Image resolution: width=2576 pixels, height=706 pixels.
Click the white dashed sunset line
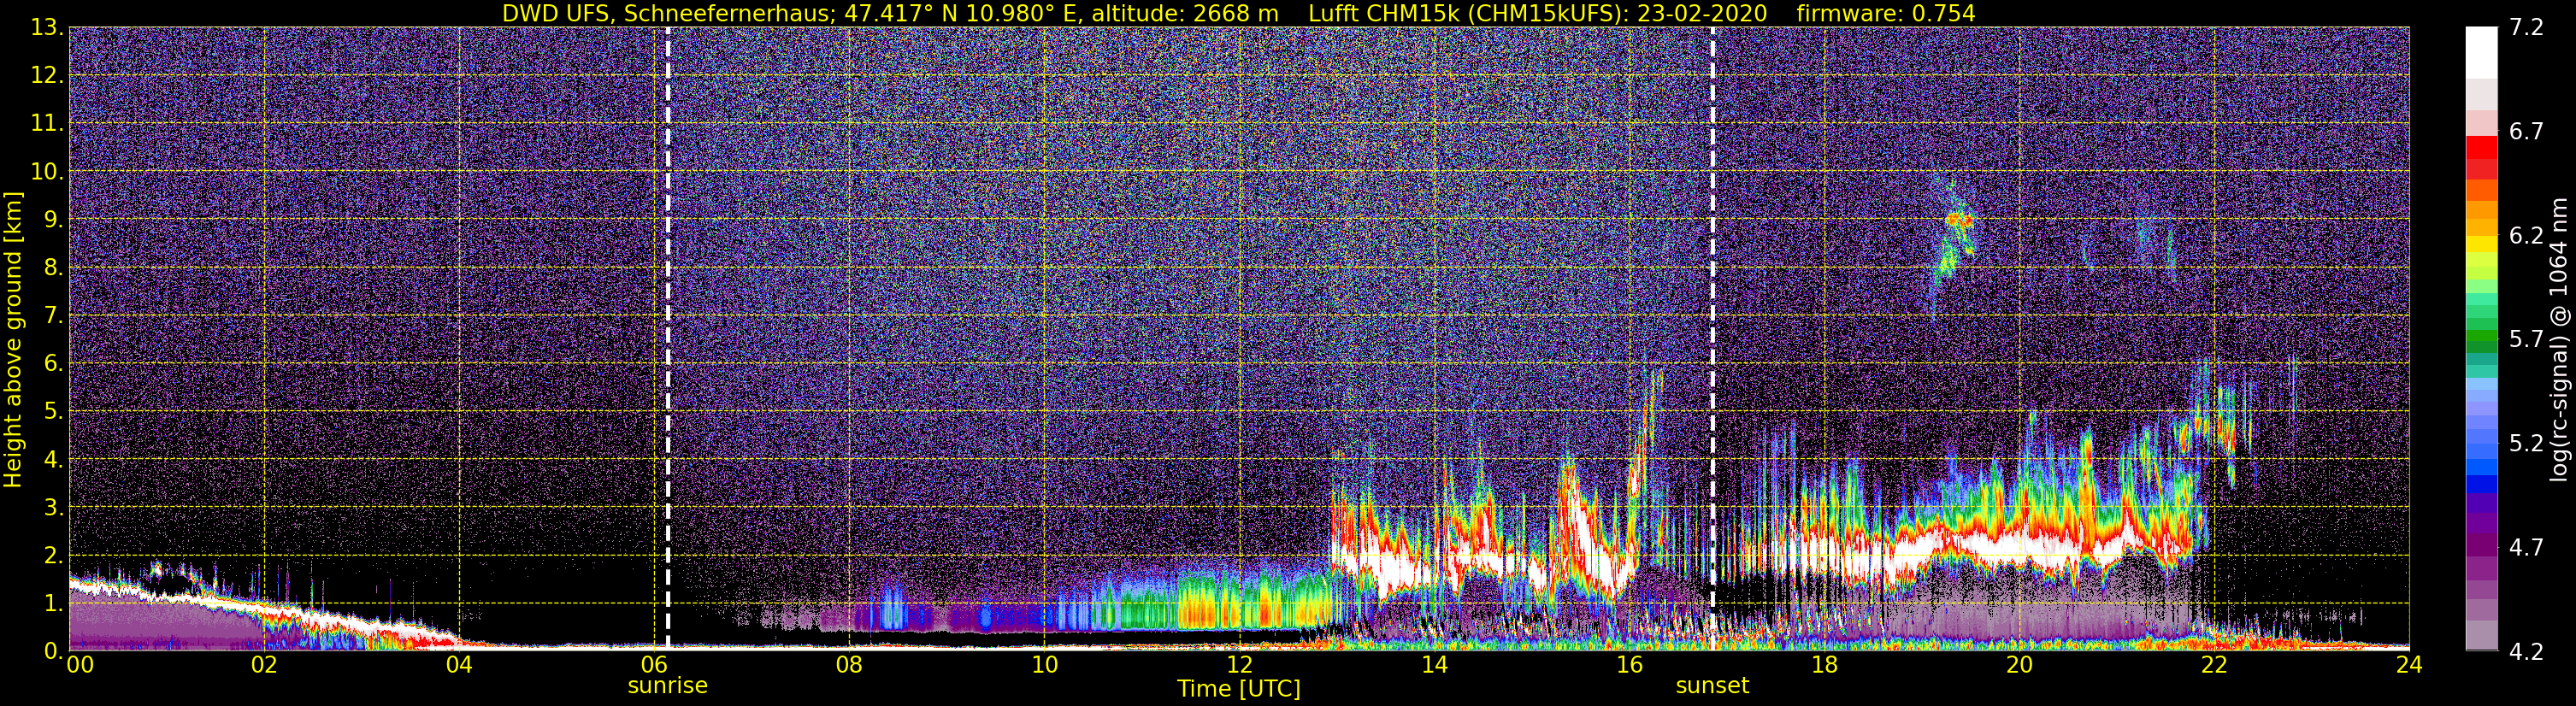[x=1712, y=338]
